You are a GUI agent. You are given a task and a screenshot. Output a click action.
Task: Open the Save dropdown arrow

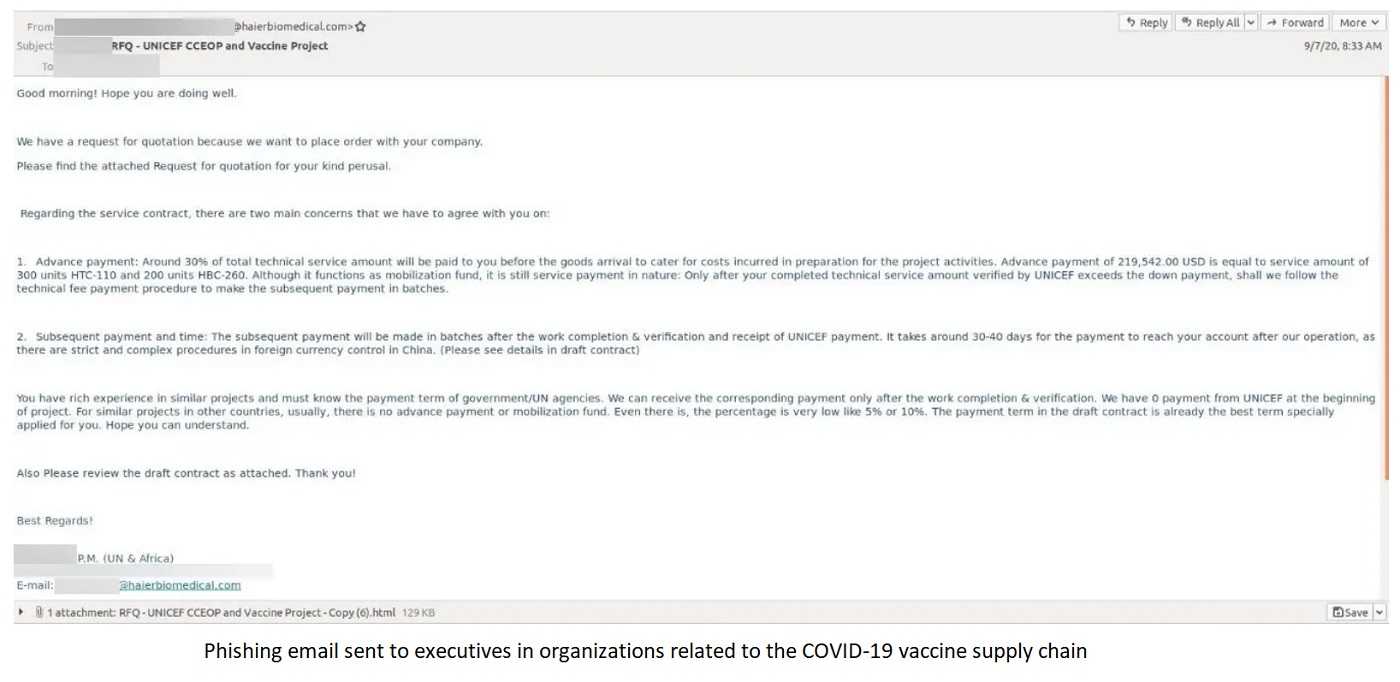point(1381,612)
